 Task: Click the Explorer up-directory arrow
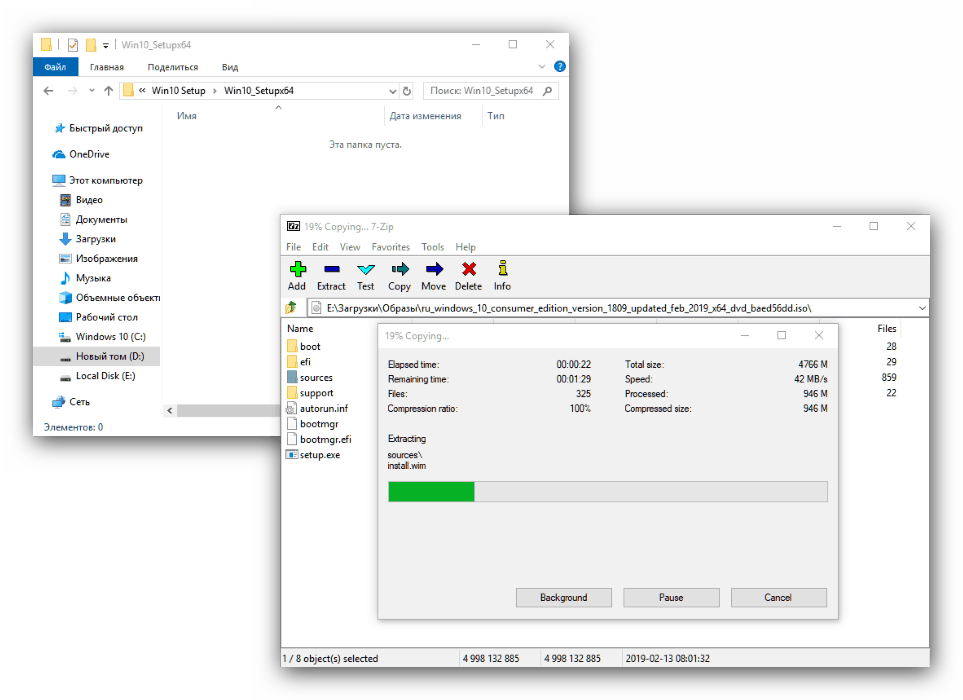109,91
